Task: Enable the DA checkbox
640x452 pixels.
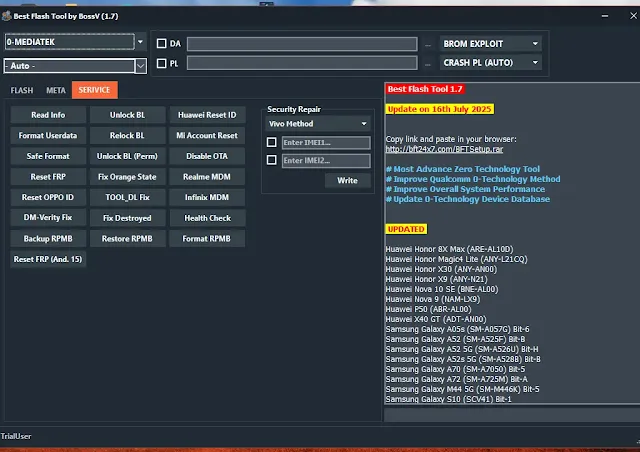Action: (x=162, y=44)
